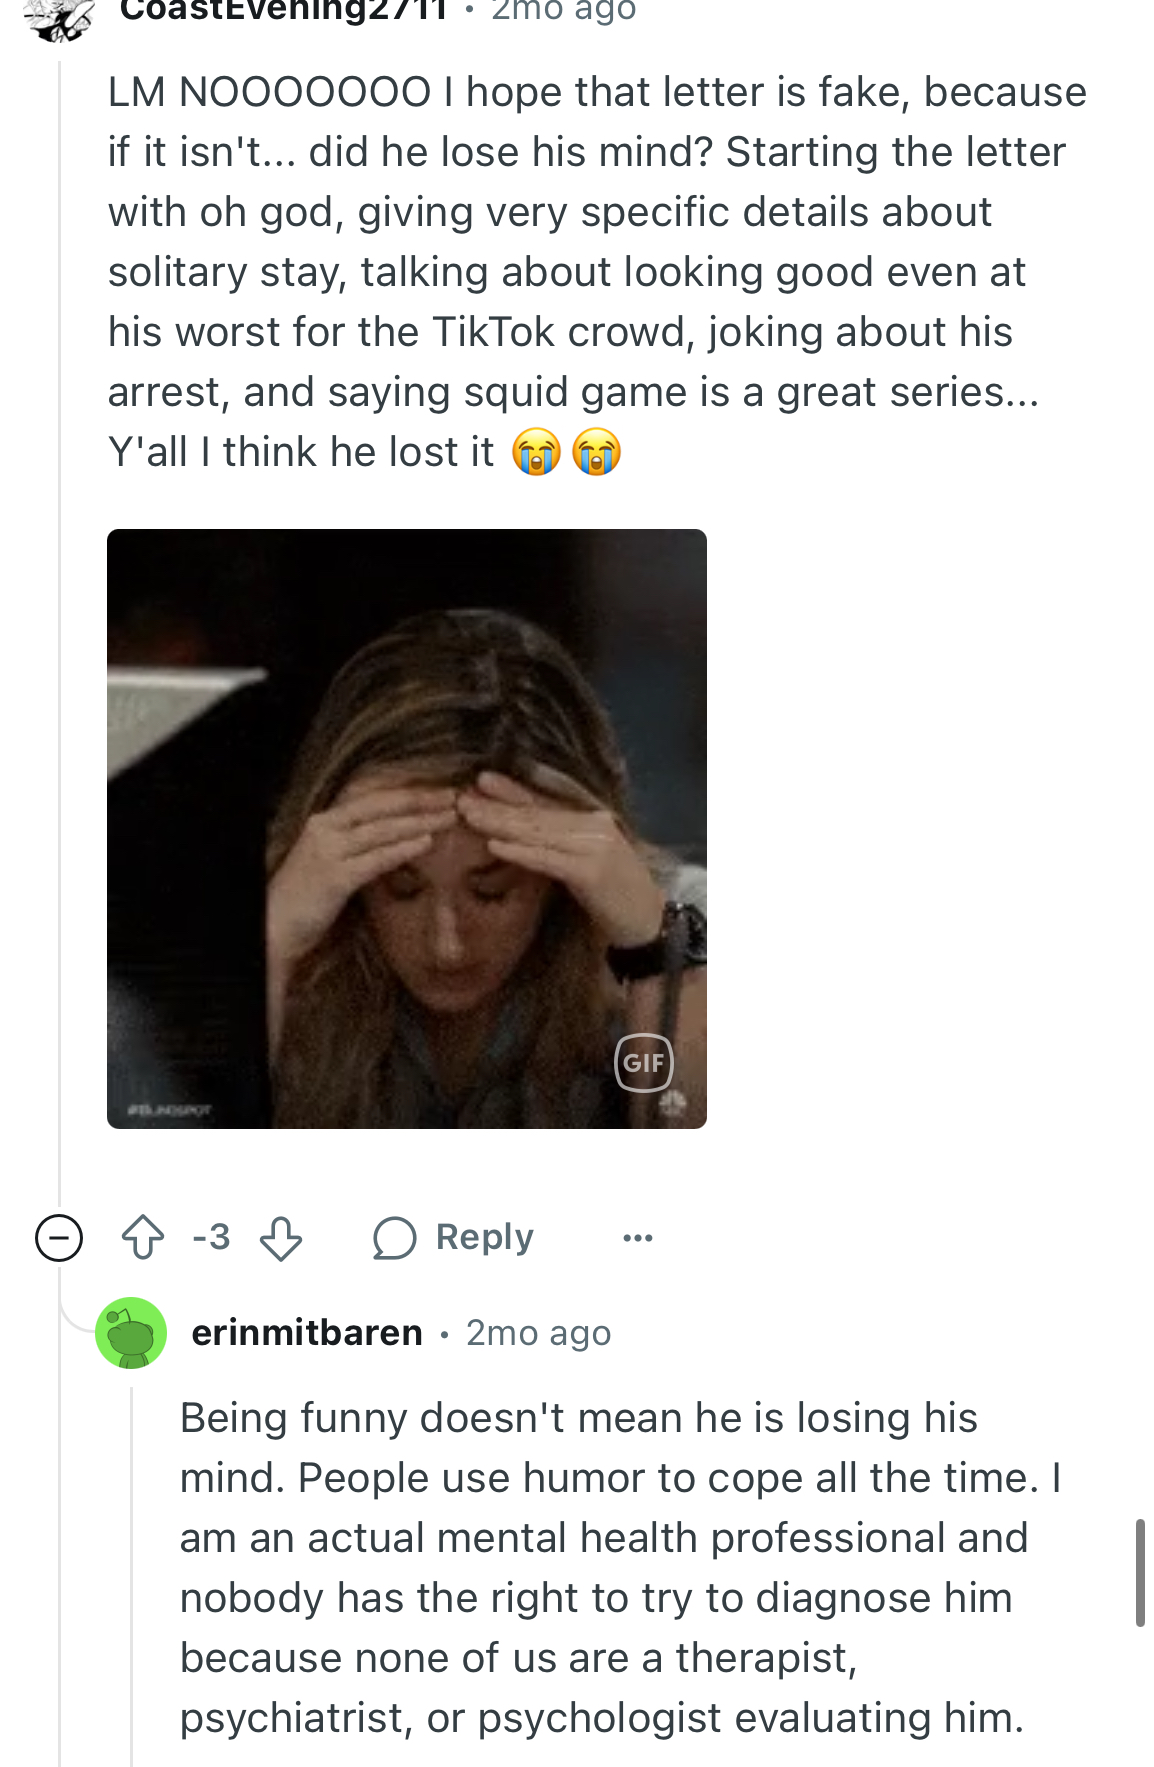Open the head-in-hands GIF thumbnail
Screen dimensions: 1154x1767
pos(407,829)
